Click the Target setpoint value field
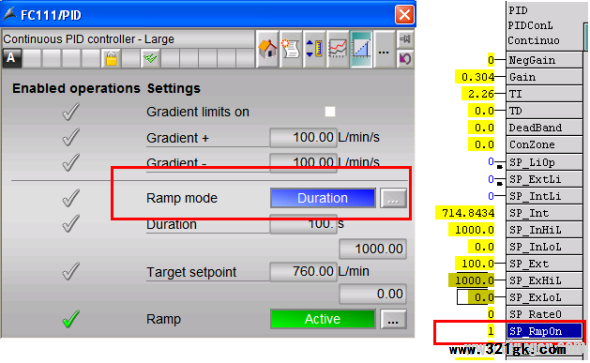 303,271
